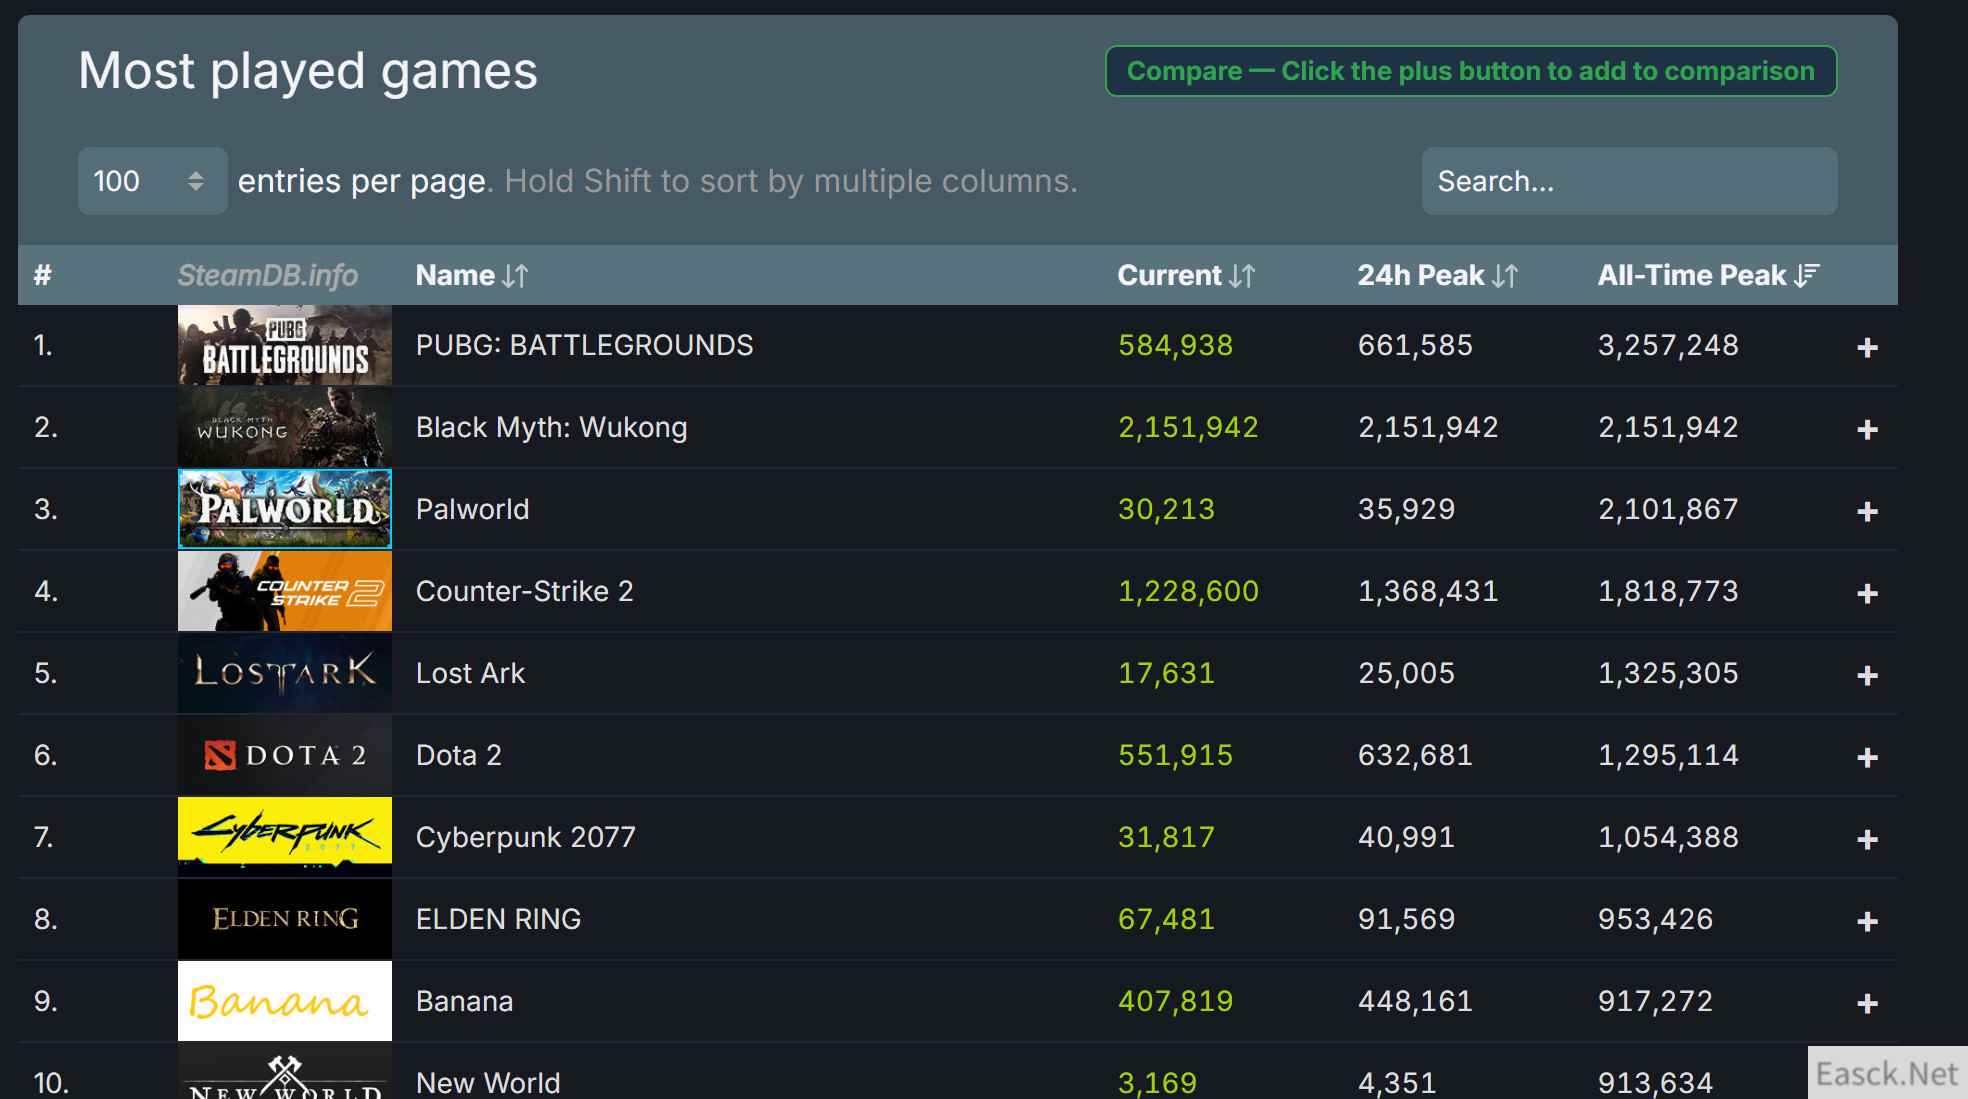Screen dimensions: 1968x1099
Task: Sort table by All-Time Peak column
Action: 1708,275
